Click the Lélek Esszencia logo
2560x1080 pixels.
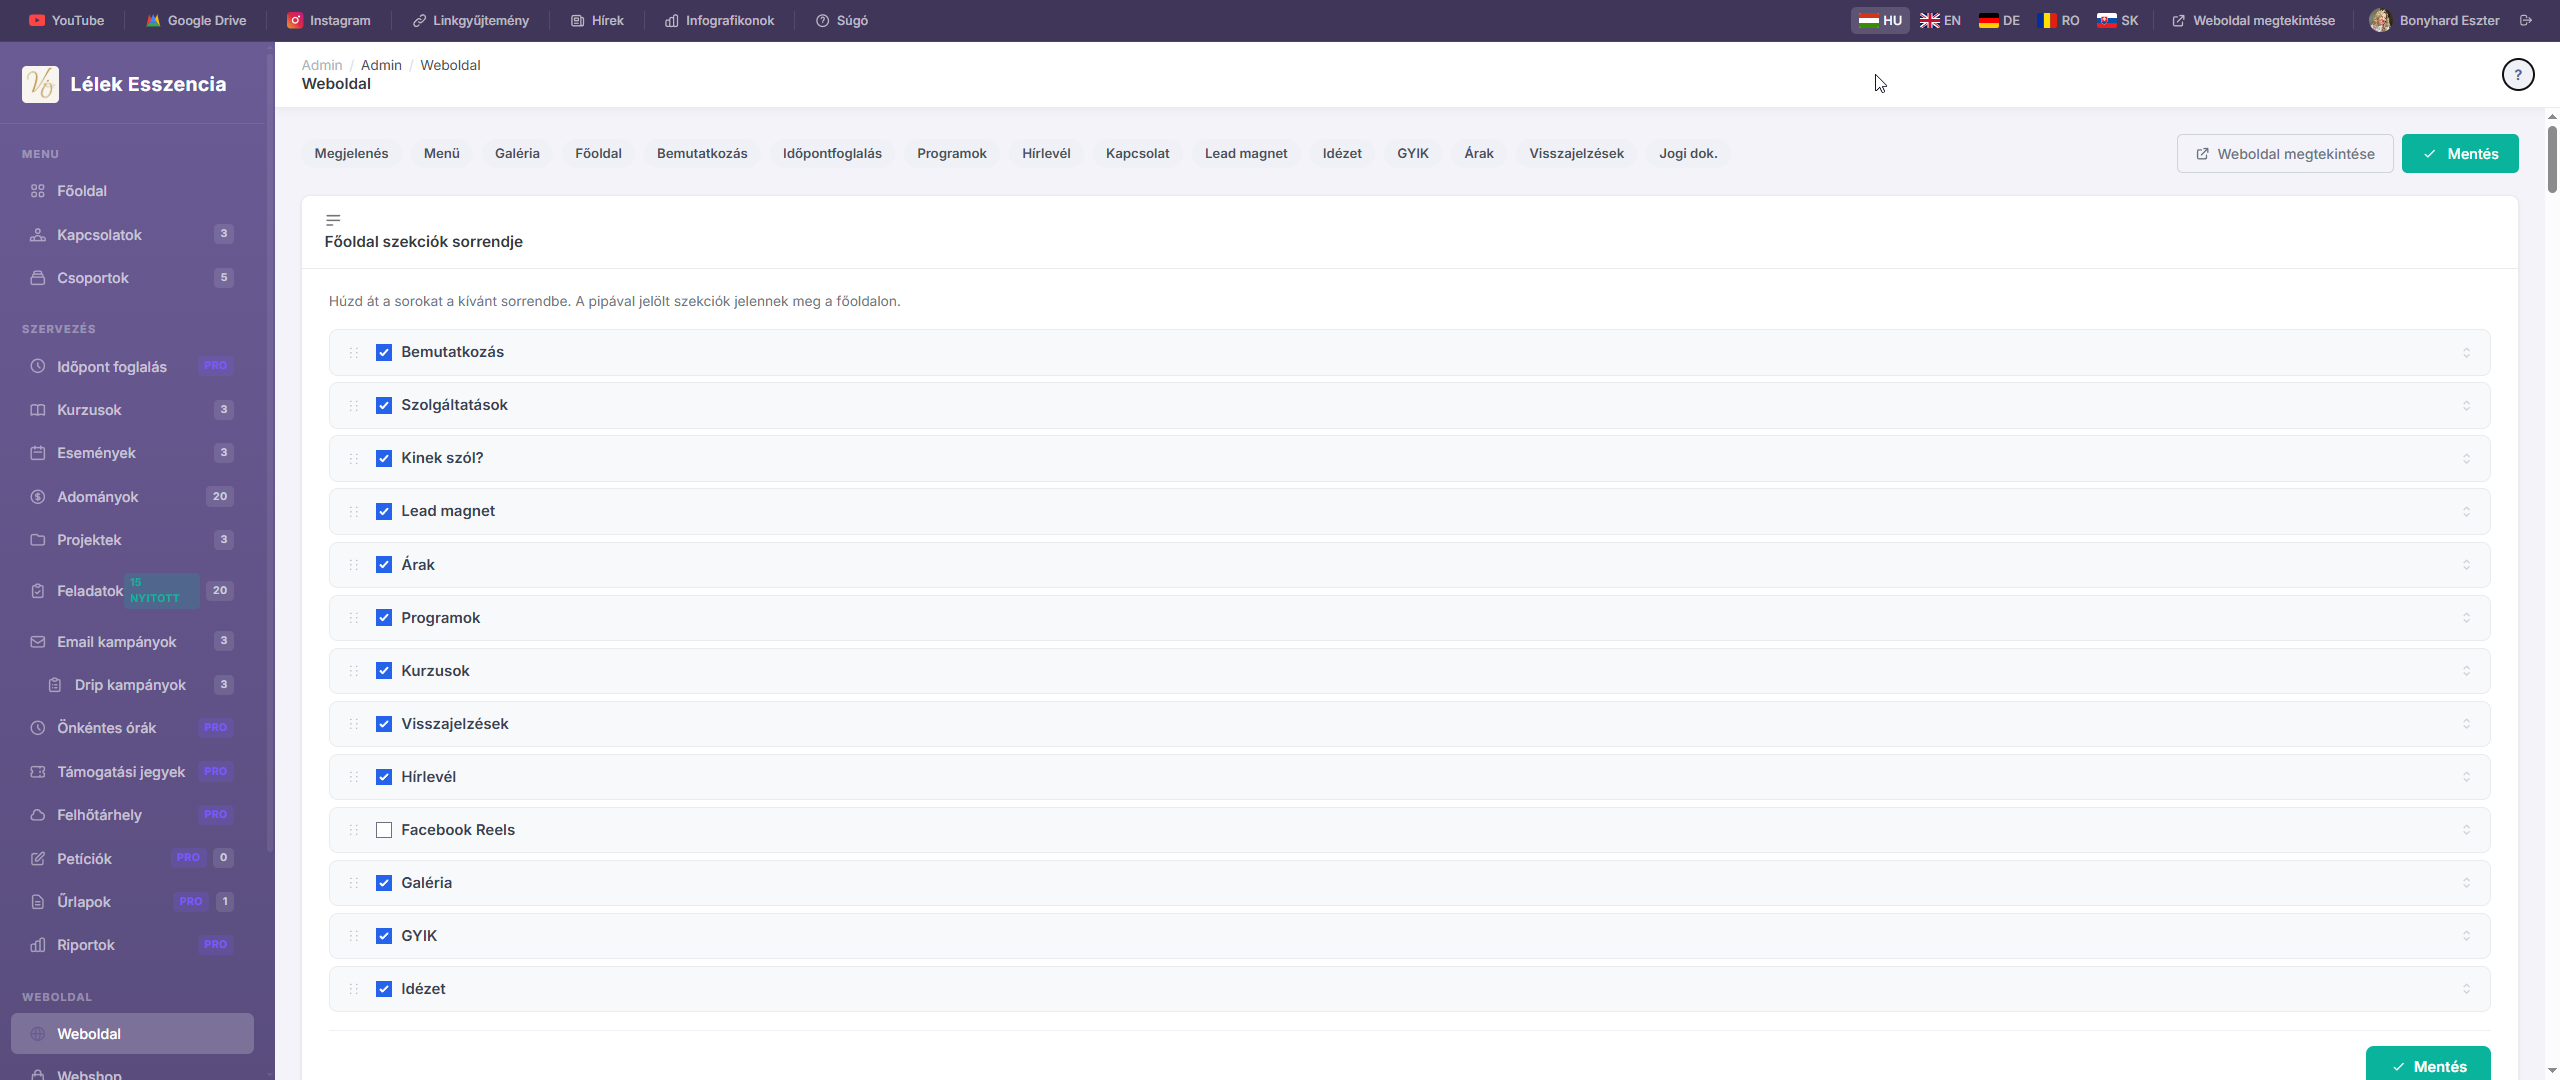(x=40, y=84)
